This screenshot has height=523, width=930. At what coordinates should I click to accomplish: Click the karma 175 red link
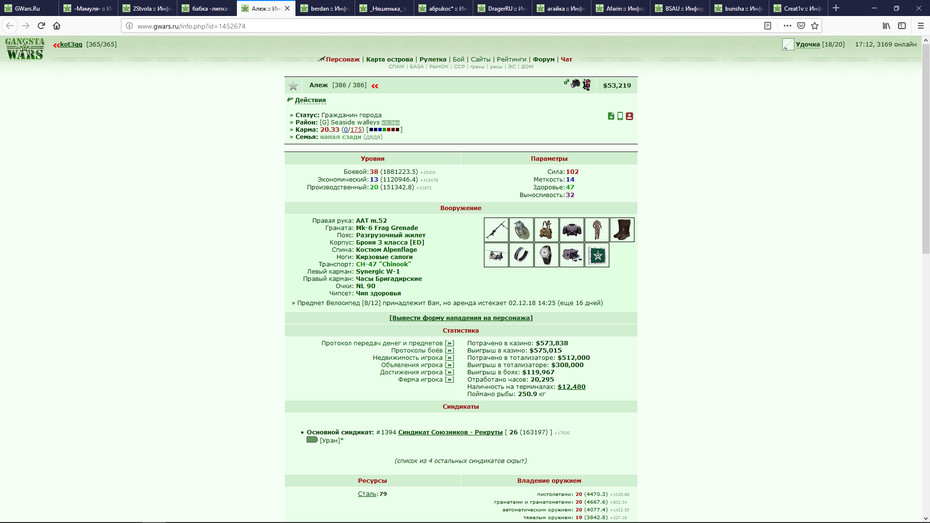pos(356,130)
